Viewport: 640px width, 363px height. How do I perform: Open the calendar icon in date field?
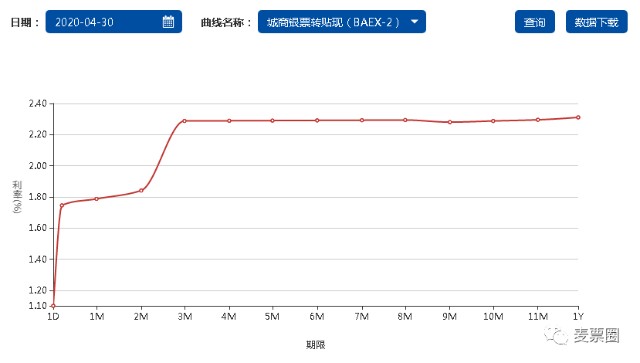pos(168,22)
